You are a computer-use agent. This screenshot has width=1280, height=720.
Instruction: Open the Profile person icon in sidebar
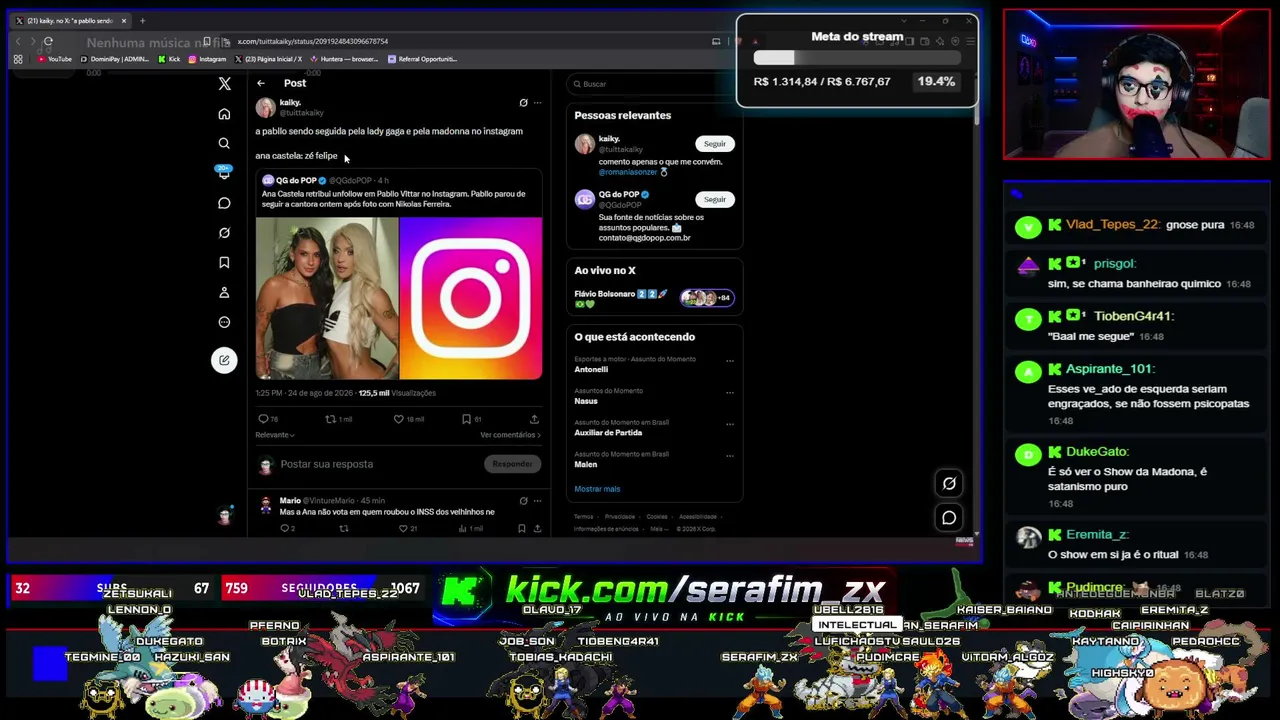tap(224, 293)
